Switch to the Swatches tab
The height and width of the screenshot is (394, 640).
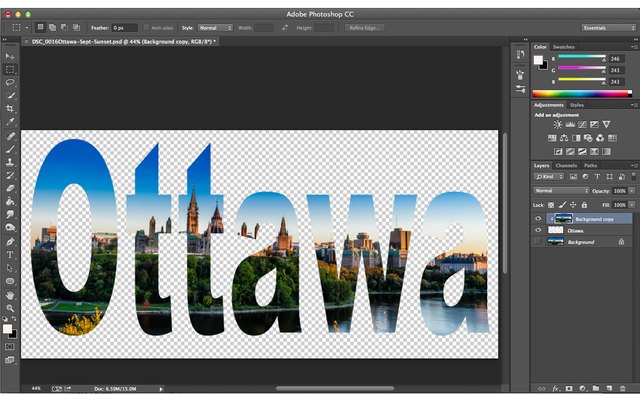click(564, 47)
